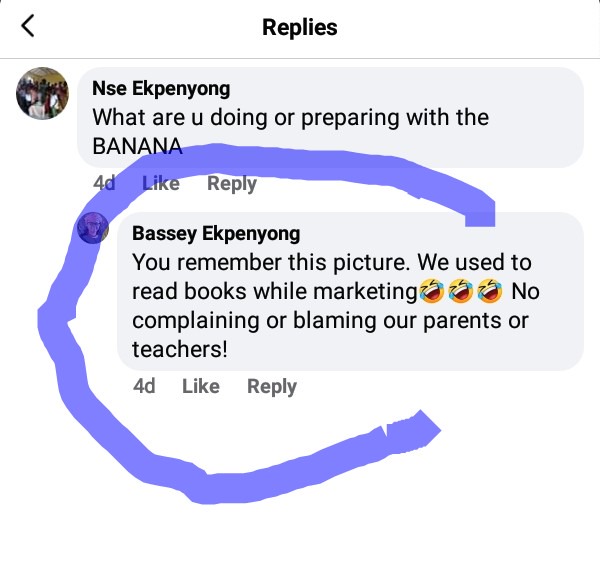Select the Replies header title

[300, 27]
